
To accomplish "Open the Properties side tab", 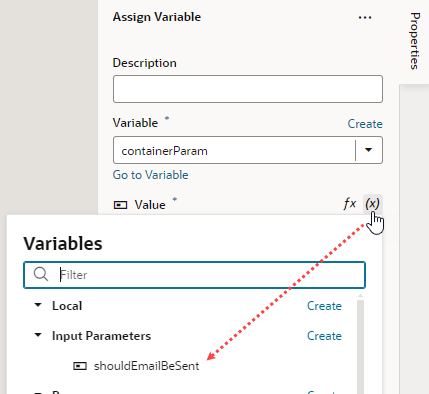I will 414,41.
